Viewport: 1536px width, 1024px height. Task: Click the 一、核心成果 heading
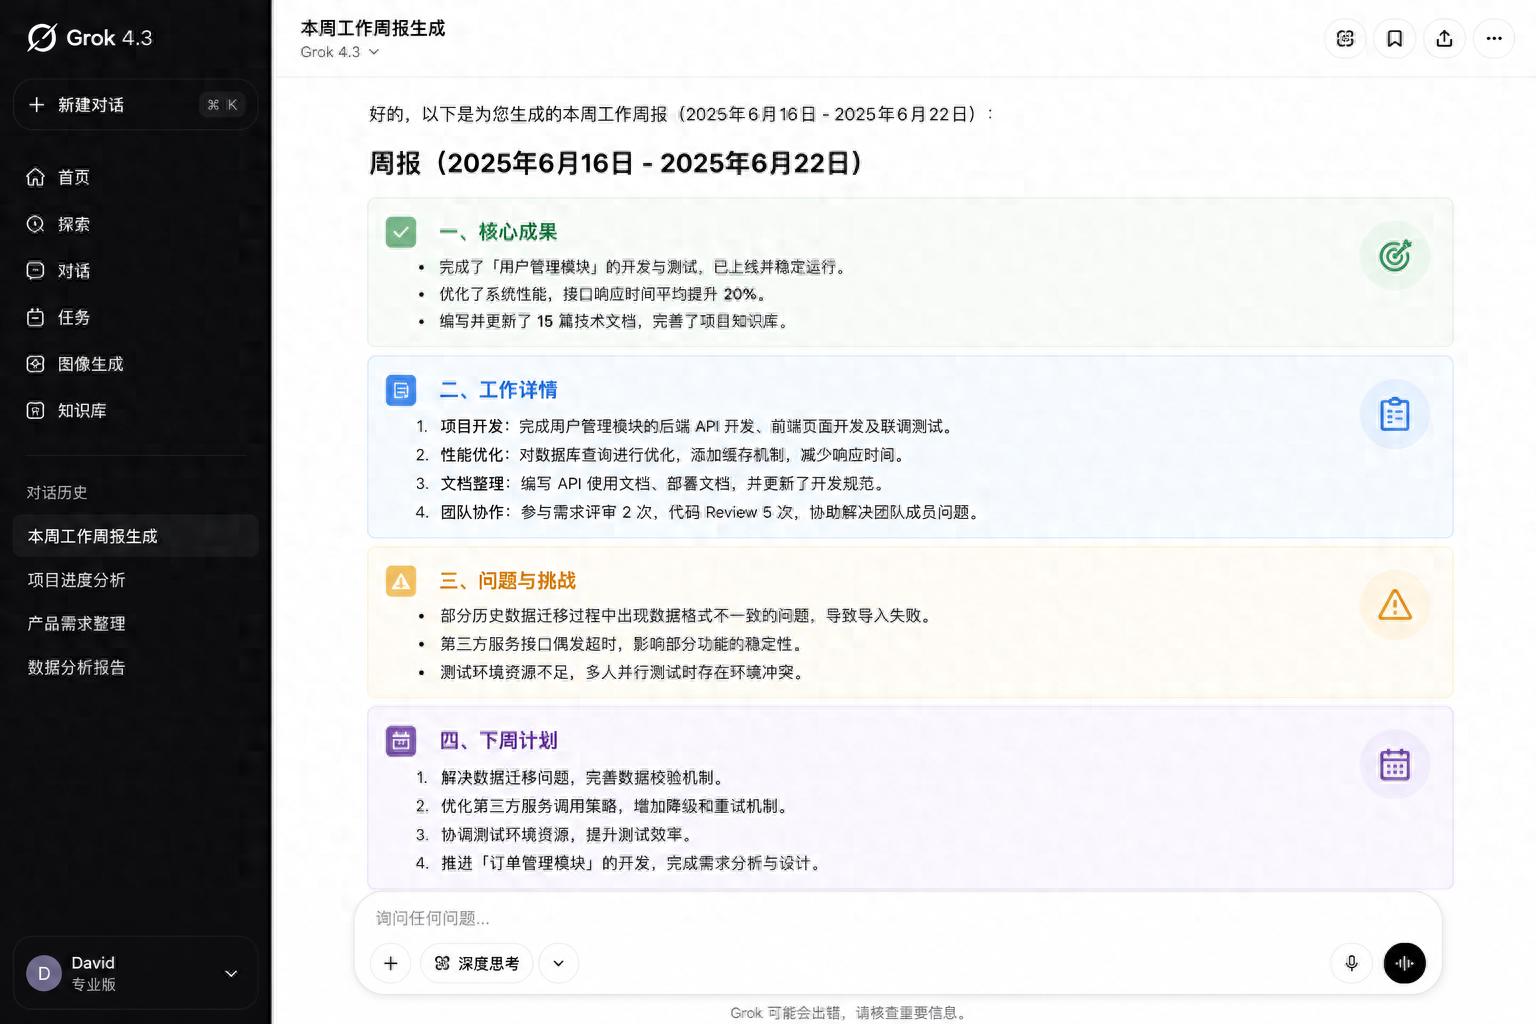(x=498, y=232)
